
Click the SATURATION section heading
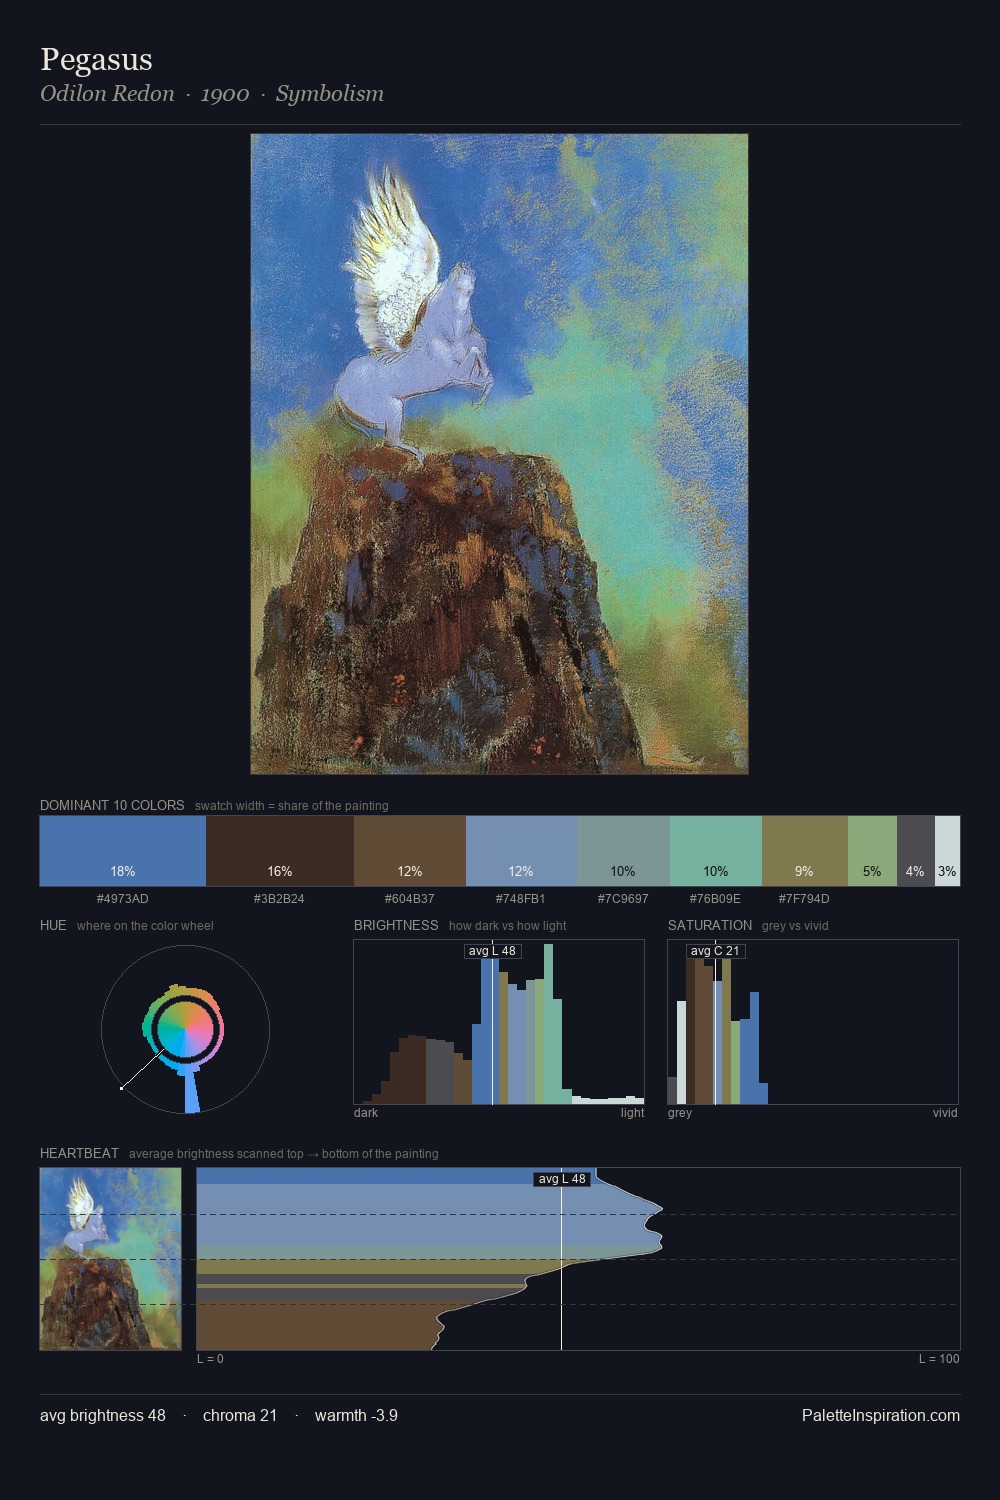coord(710,925)
